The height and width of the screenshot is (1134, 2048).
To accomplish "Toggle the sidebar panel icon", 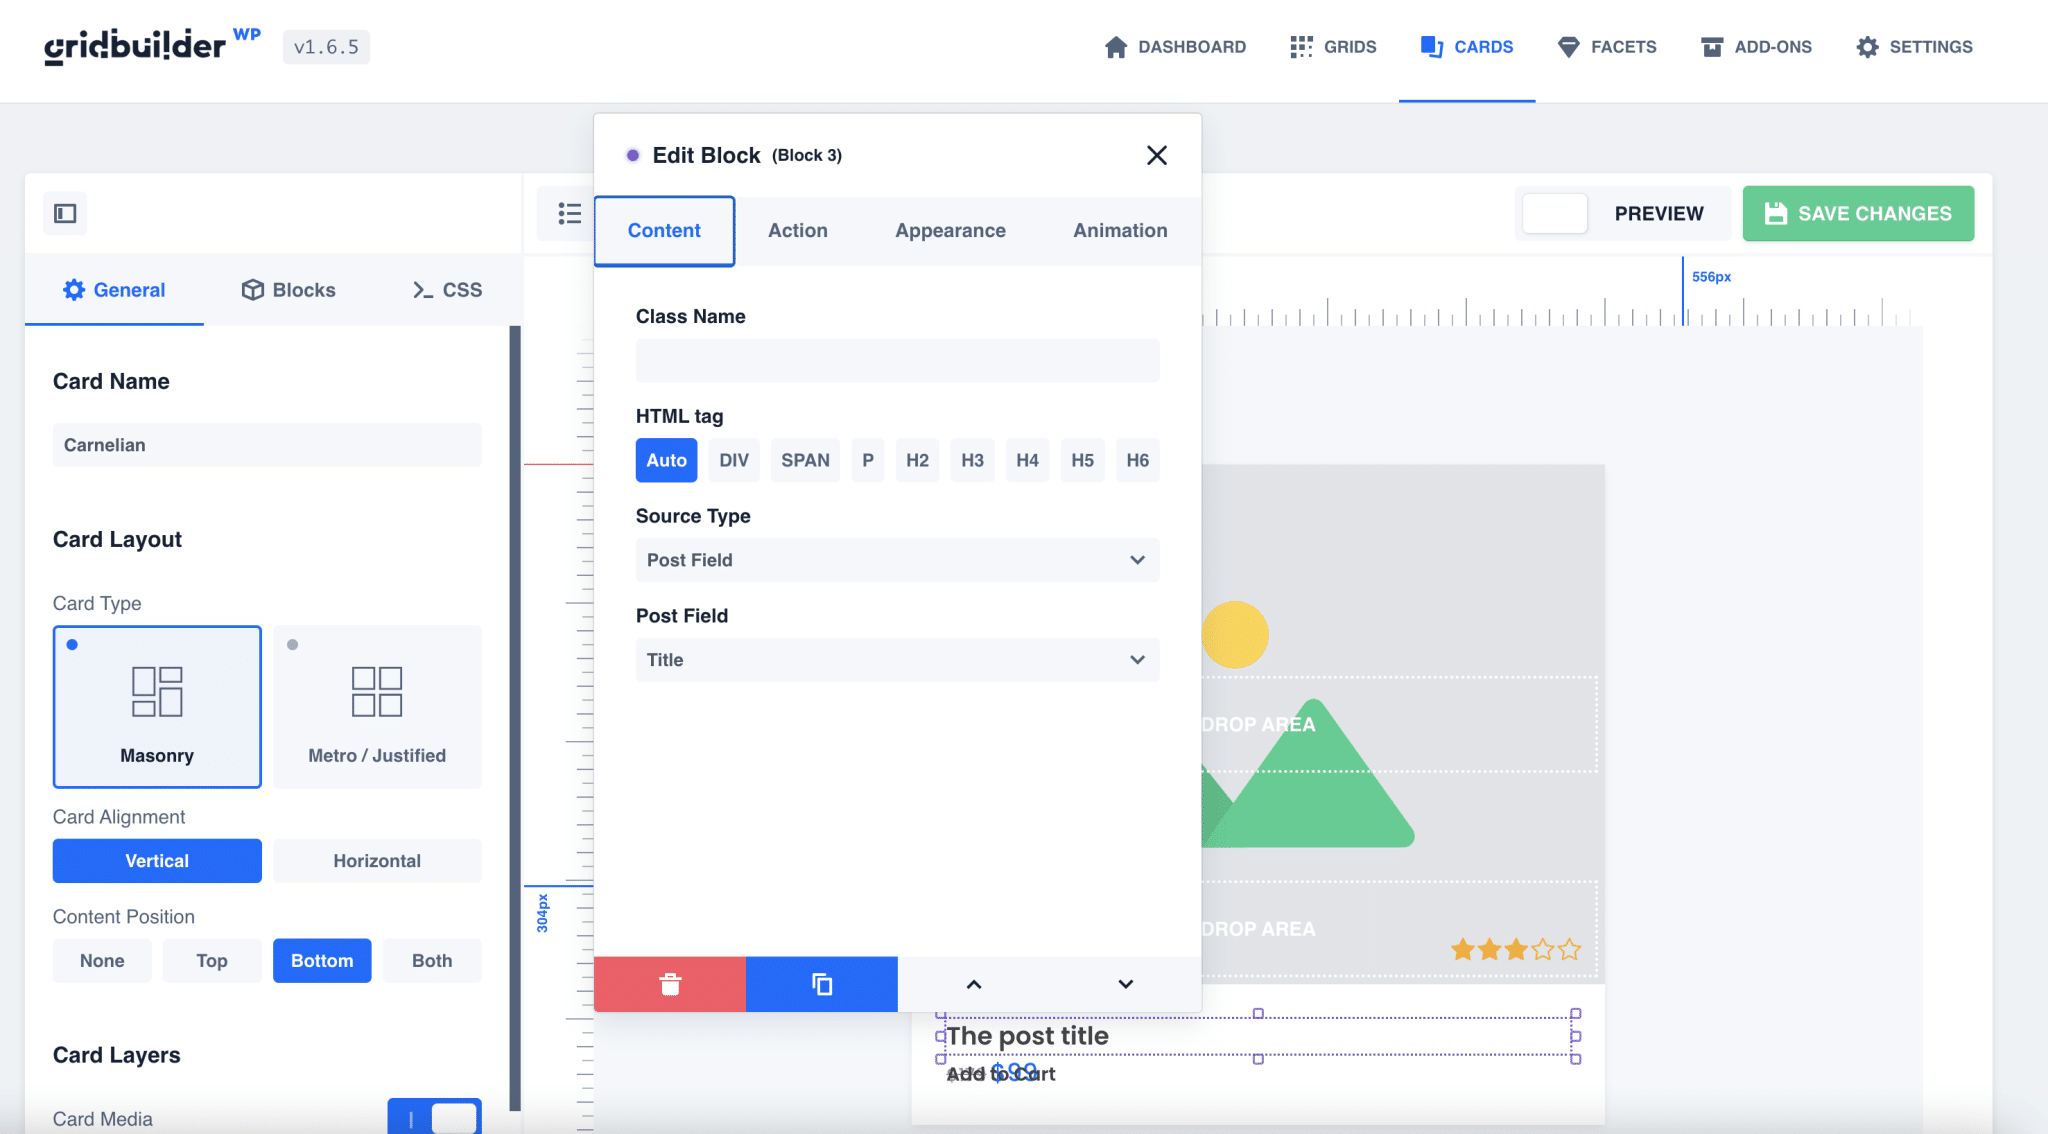I will tap(65, 213).
